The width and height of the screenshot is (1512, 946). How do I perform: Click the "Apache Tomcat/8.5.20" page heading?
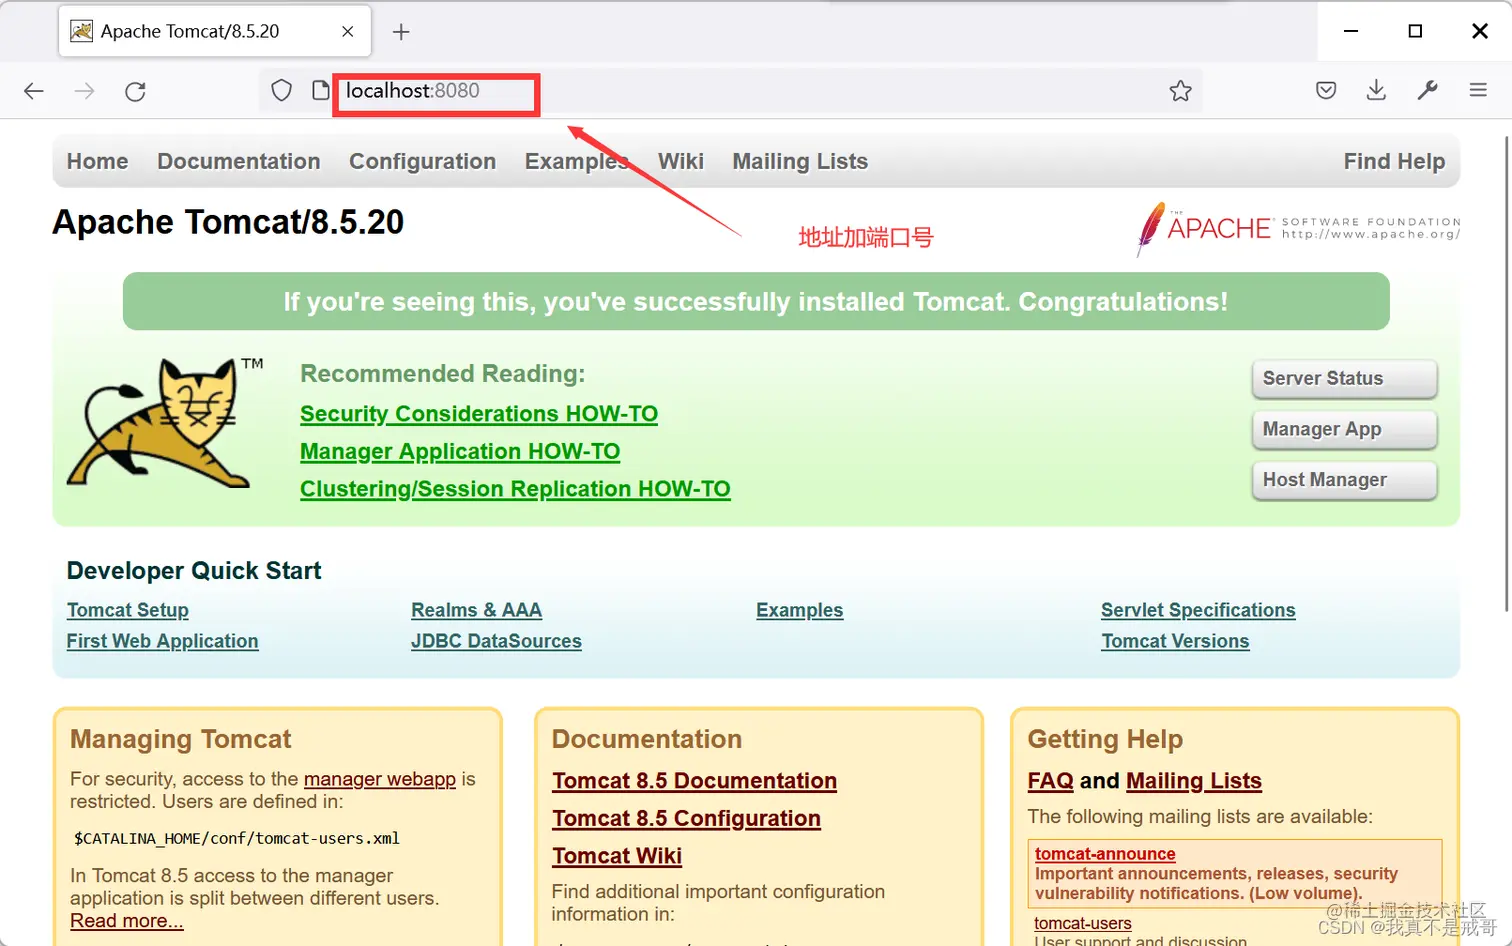click(228, 222)
